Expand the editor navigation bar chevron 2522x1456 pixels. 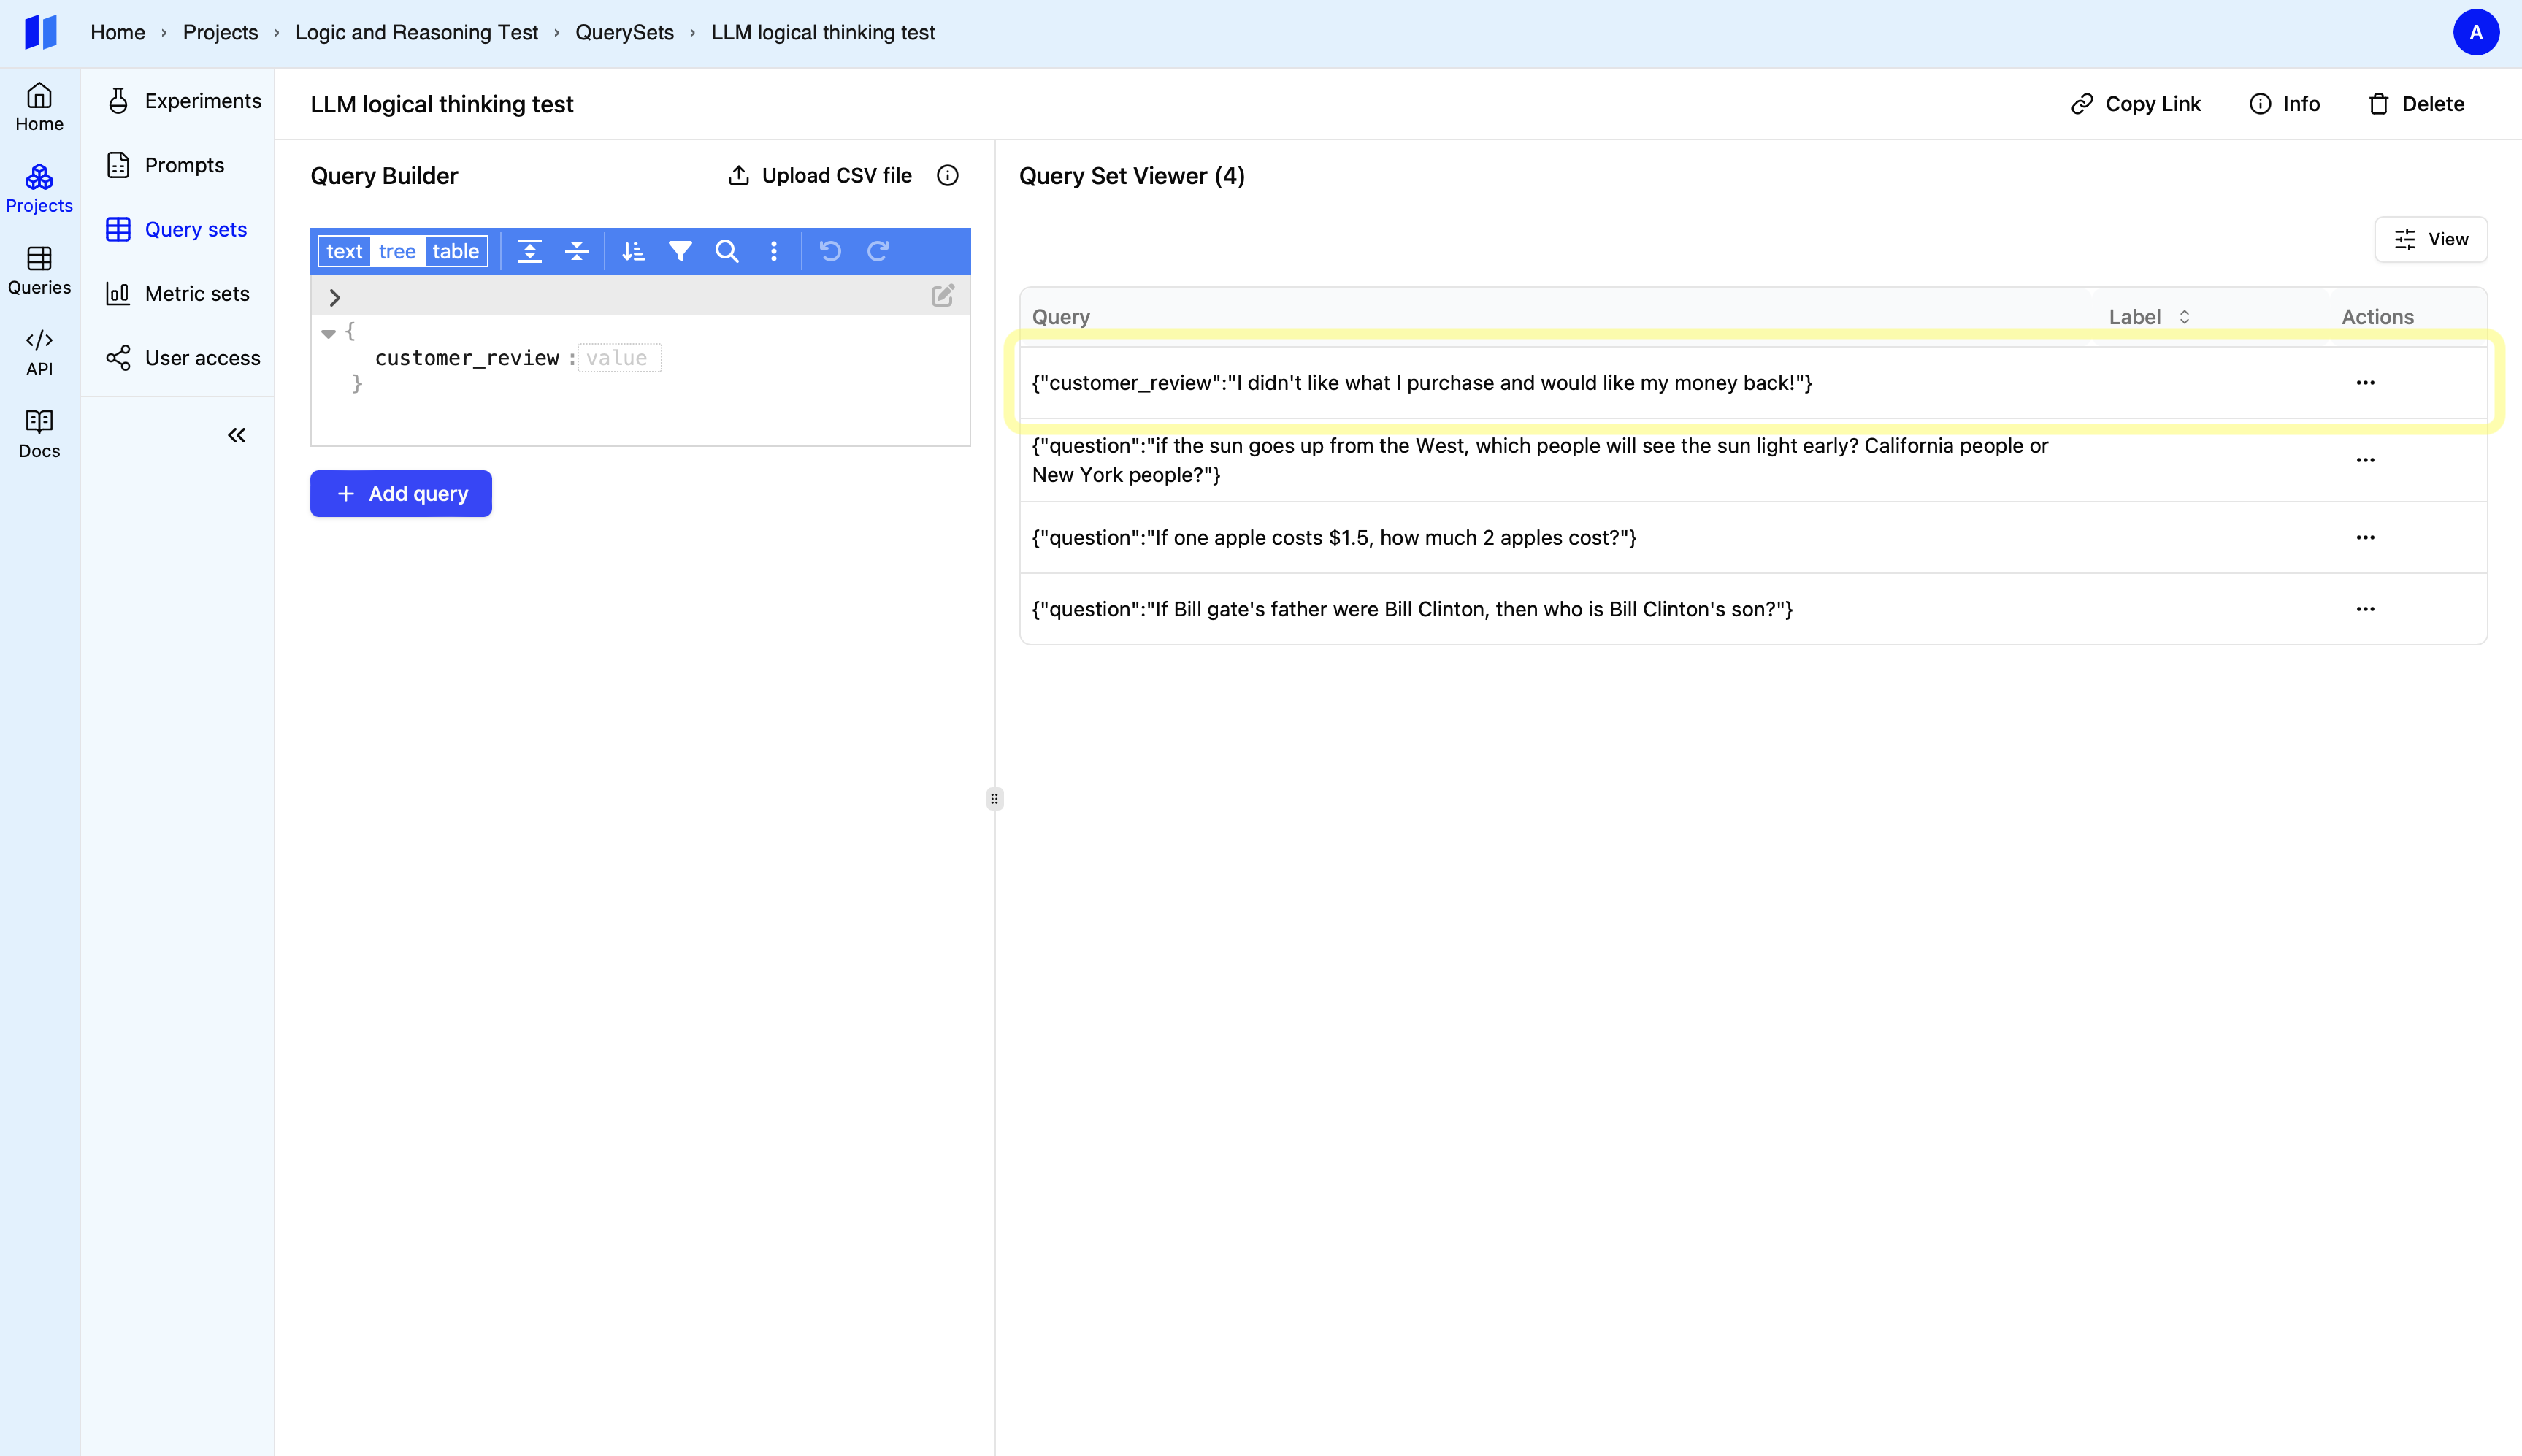[x=335, y=297]
